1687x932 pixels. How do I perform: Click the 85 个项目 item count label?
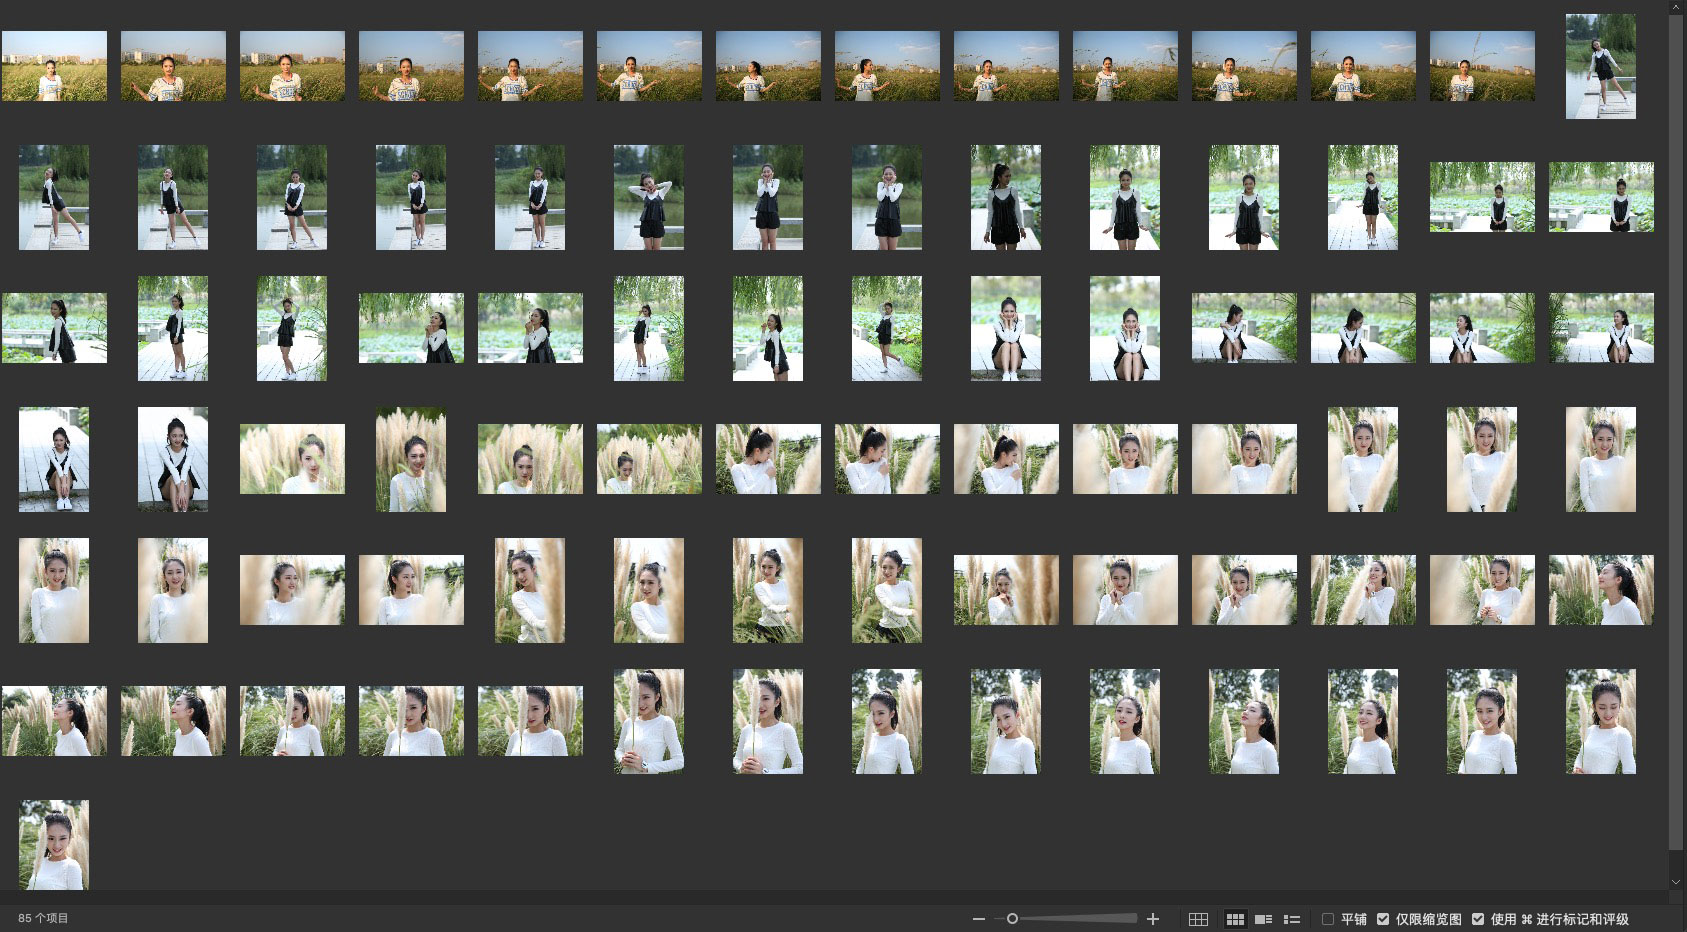[x=43, y=918]
